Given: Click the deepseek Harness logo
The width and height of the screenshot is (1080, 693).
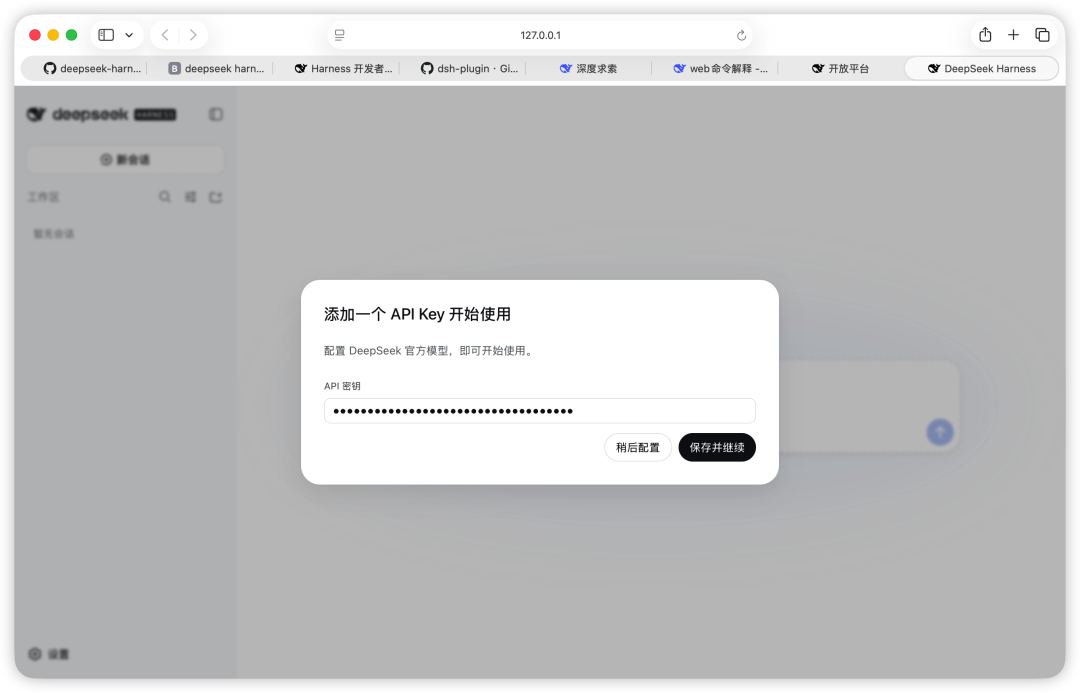Looking at the screenshot, I should [x=101, y=114].
